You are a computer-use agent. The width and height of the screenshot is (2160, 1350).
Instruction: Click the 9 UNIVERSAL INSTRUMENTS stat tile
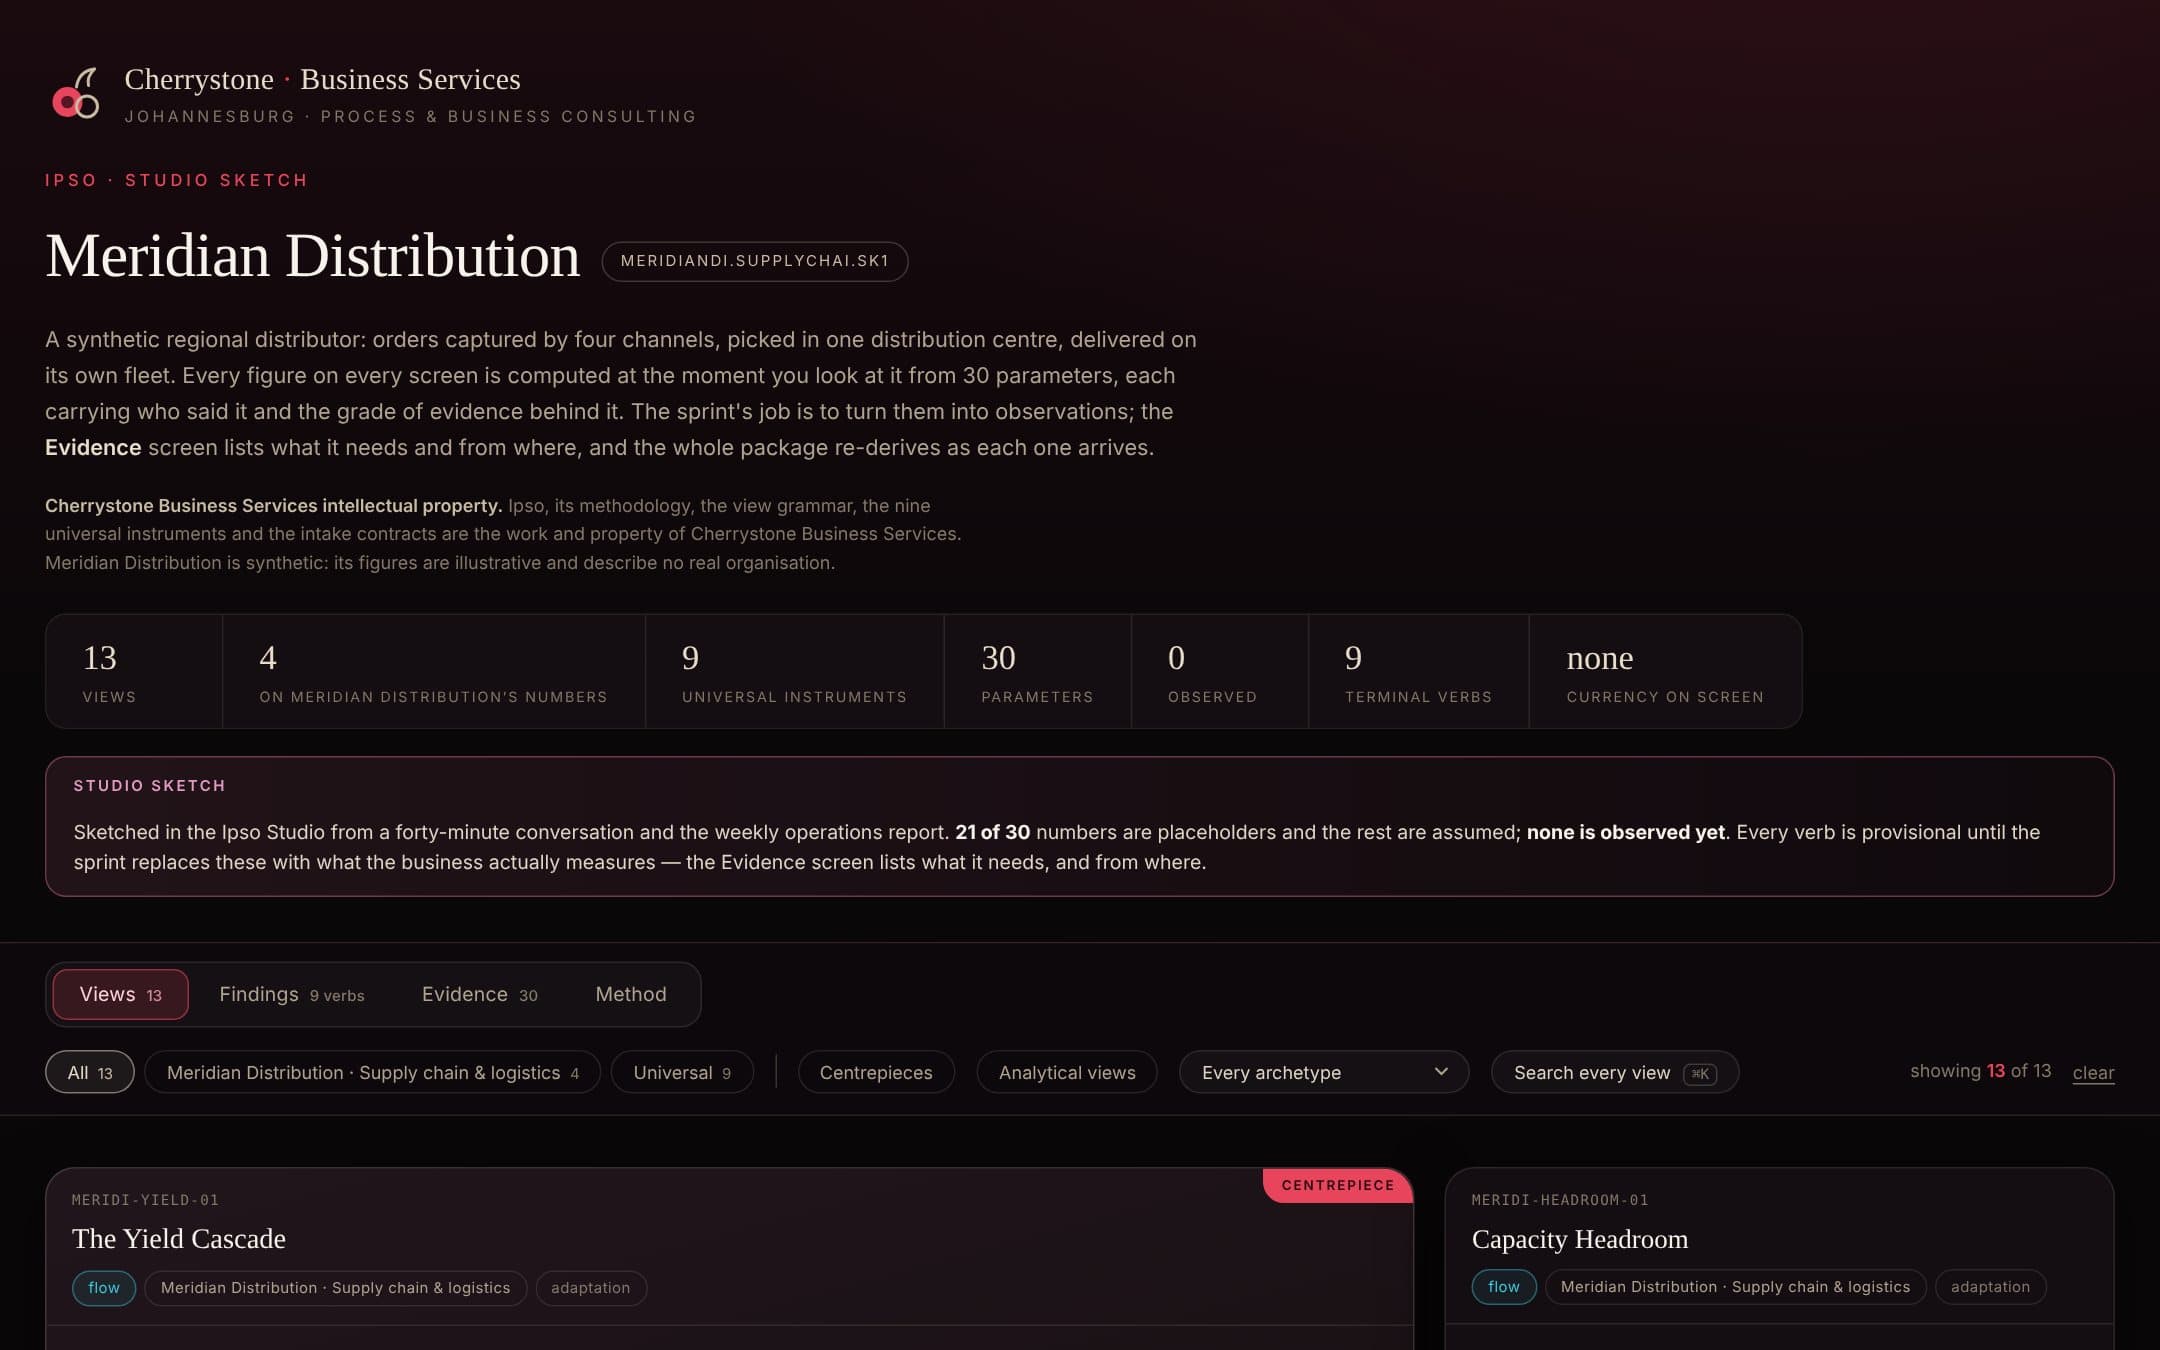[x=795, y=671]
